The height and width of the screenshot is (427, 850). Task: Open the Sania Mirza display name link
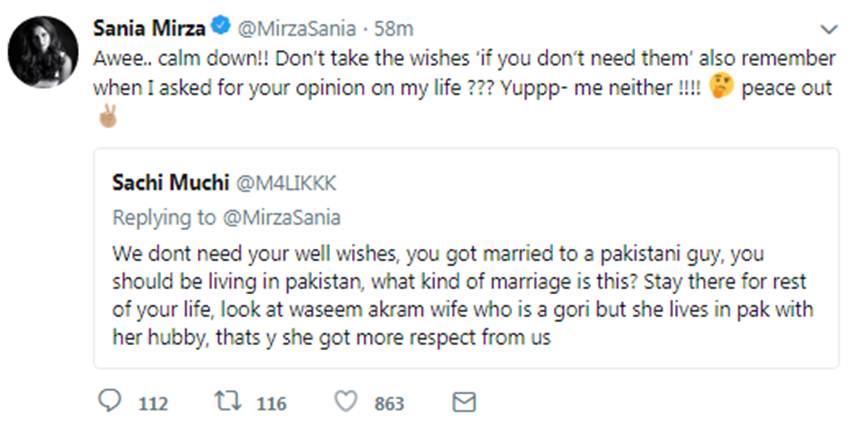[139, 24]
